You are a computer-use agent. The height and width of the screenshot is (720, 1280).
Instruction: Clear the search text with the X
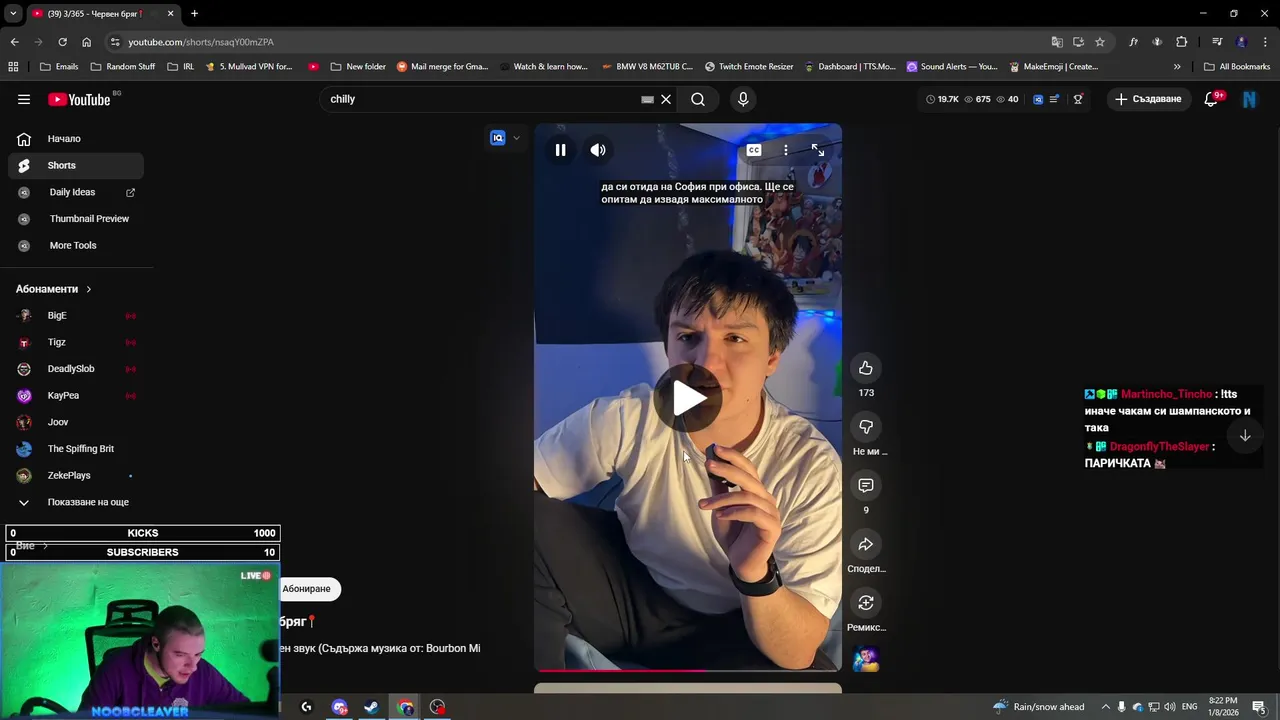666,99
